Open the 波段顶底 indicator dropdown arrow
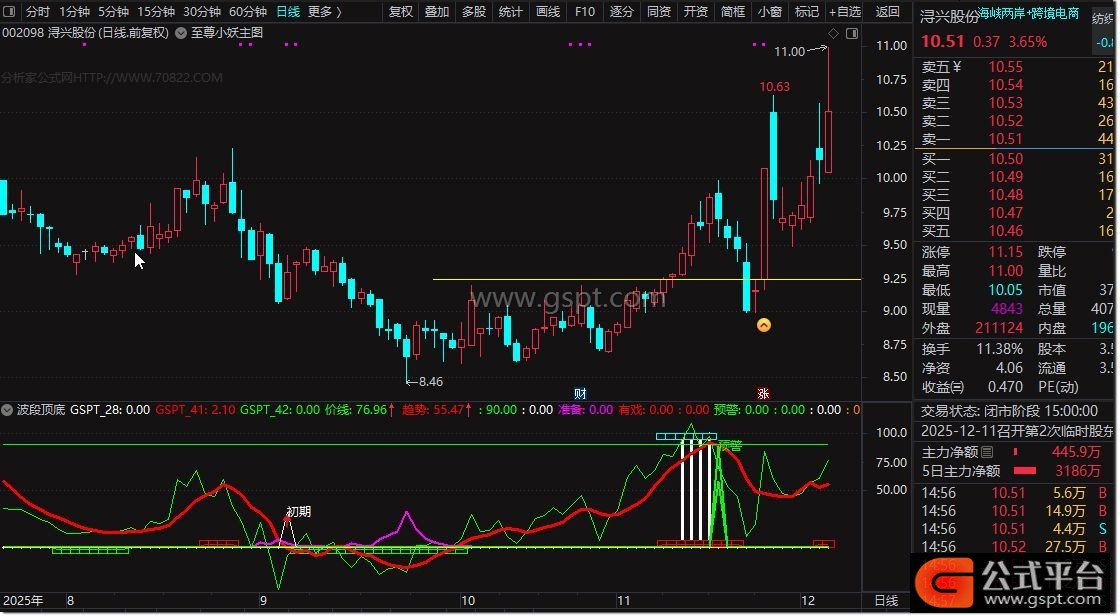 click(x=7, y=410)
